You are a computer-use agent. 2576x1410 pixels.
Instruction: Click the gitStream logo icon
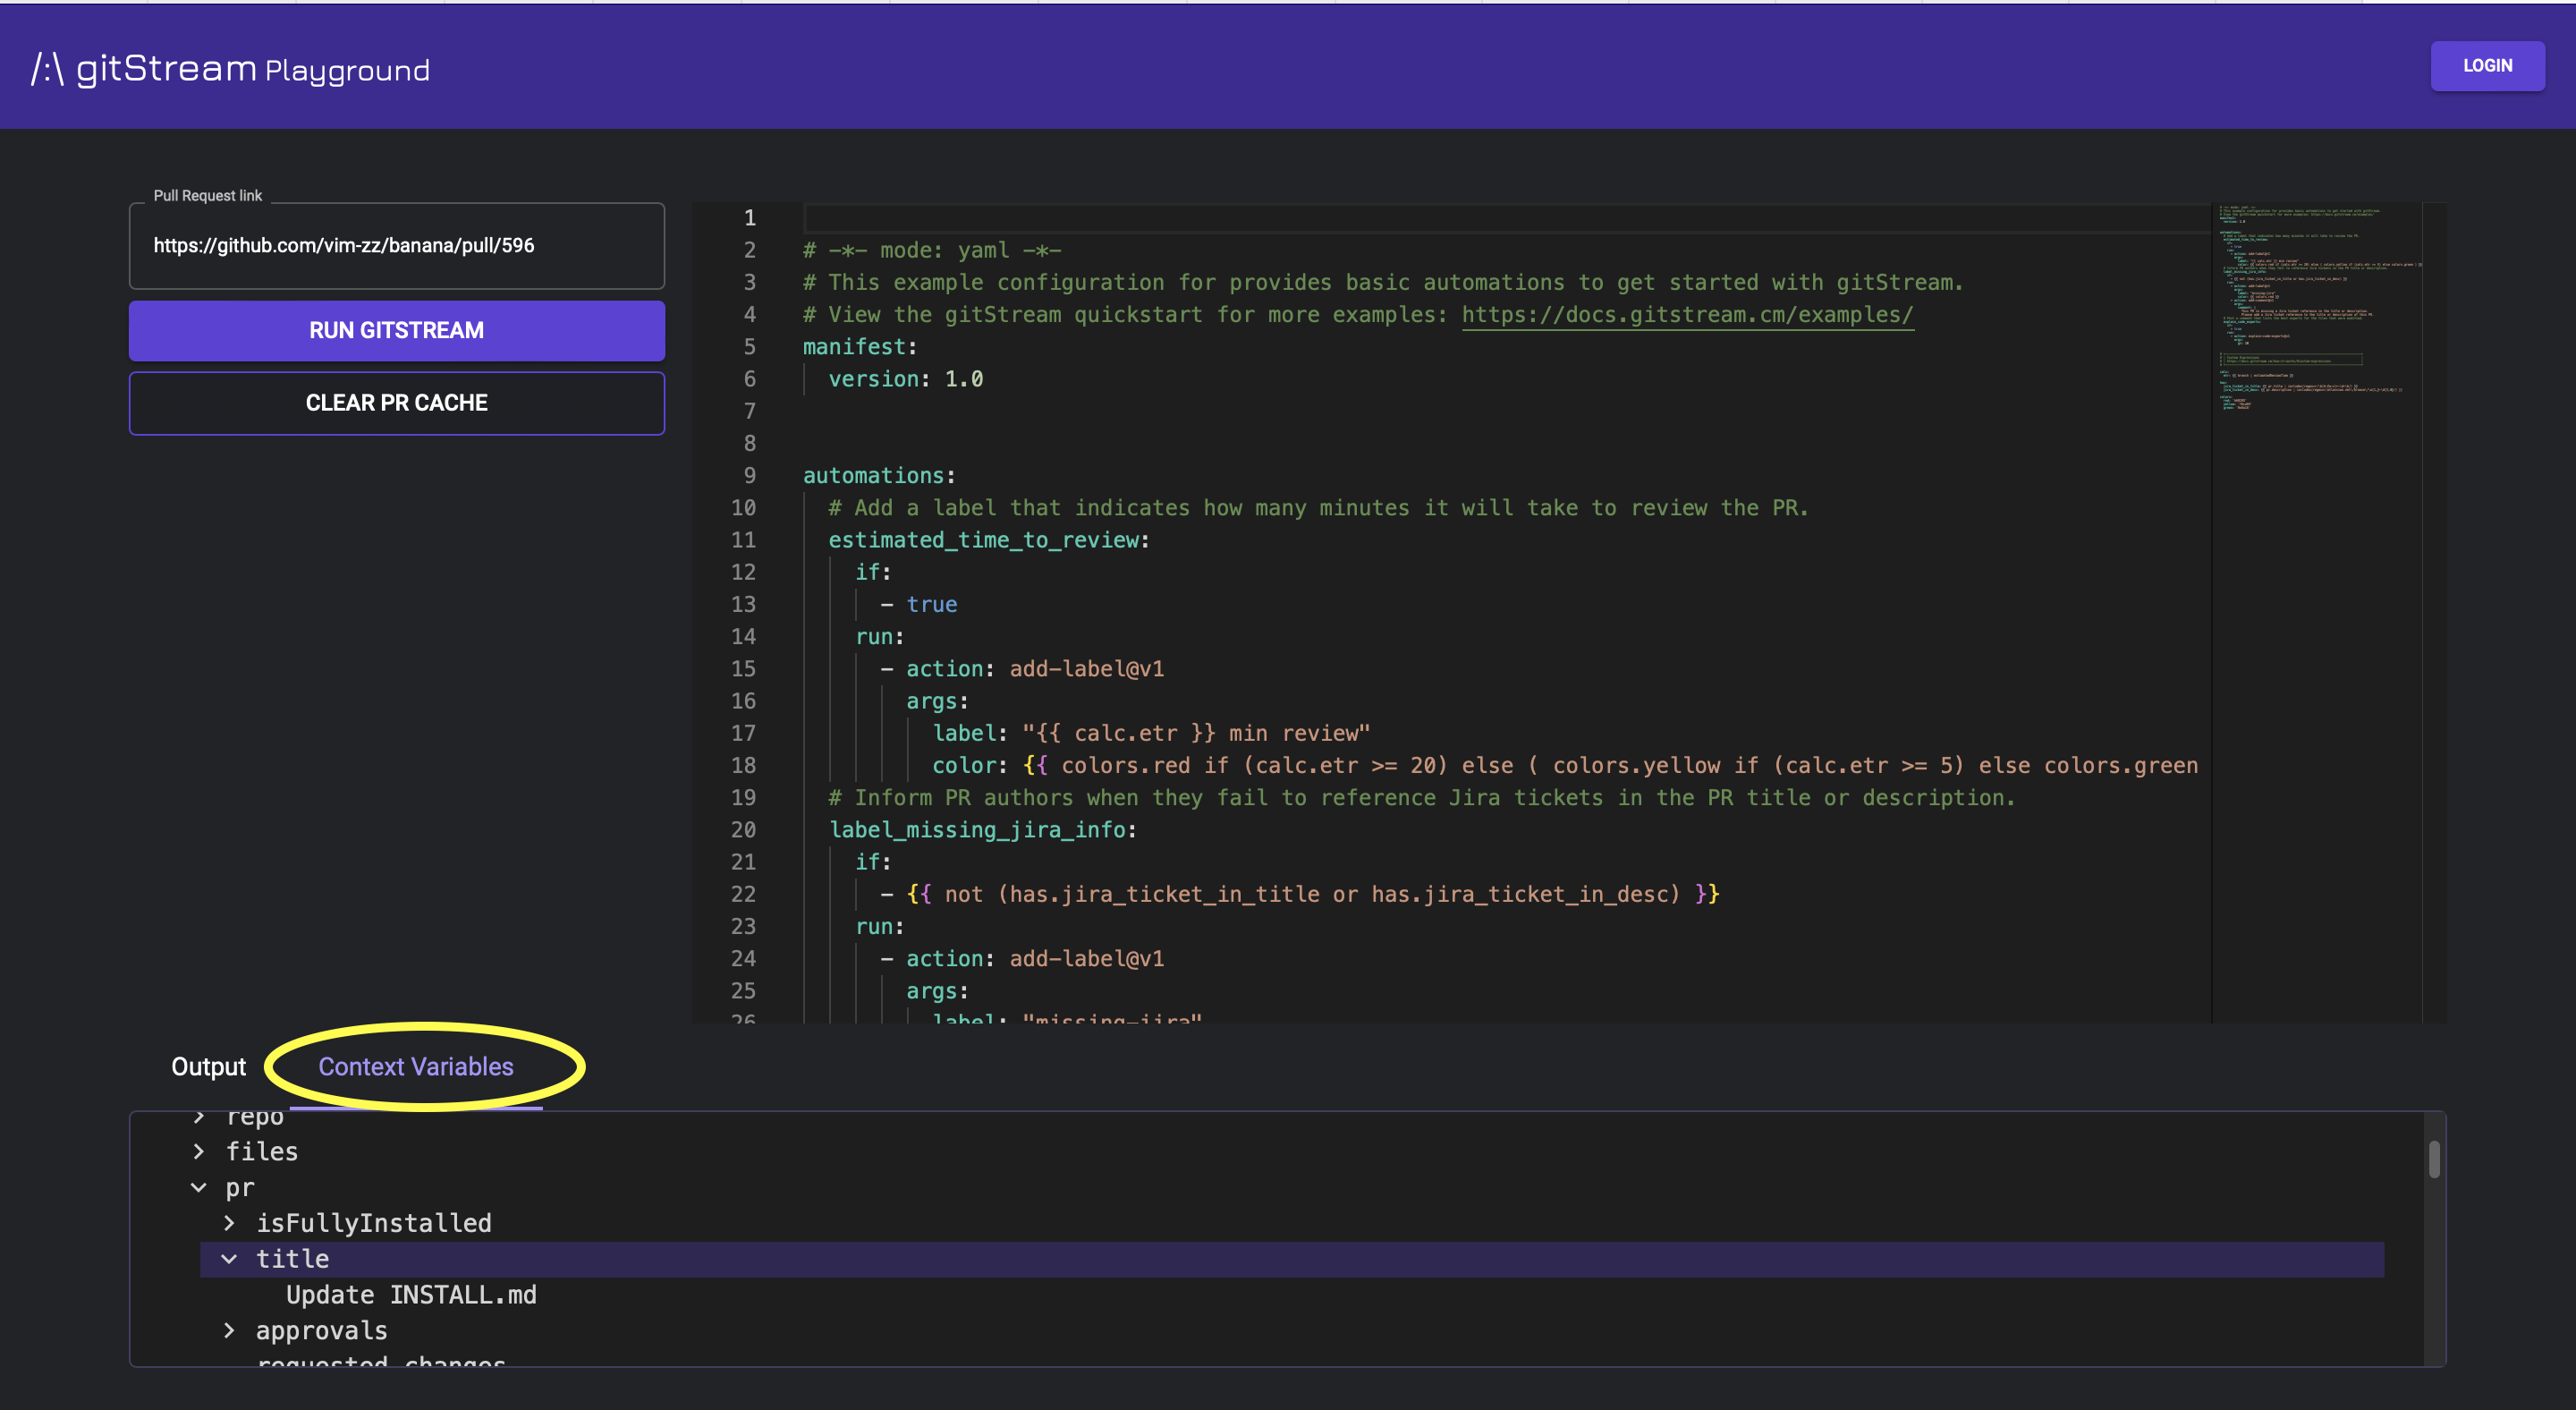[x=47, y=69]
